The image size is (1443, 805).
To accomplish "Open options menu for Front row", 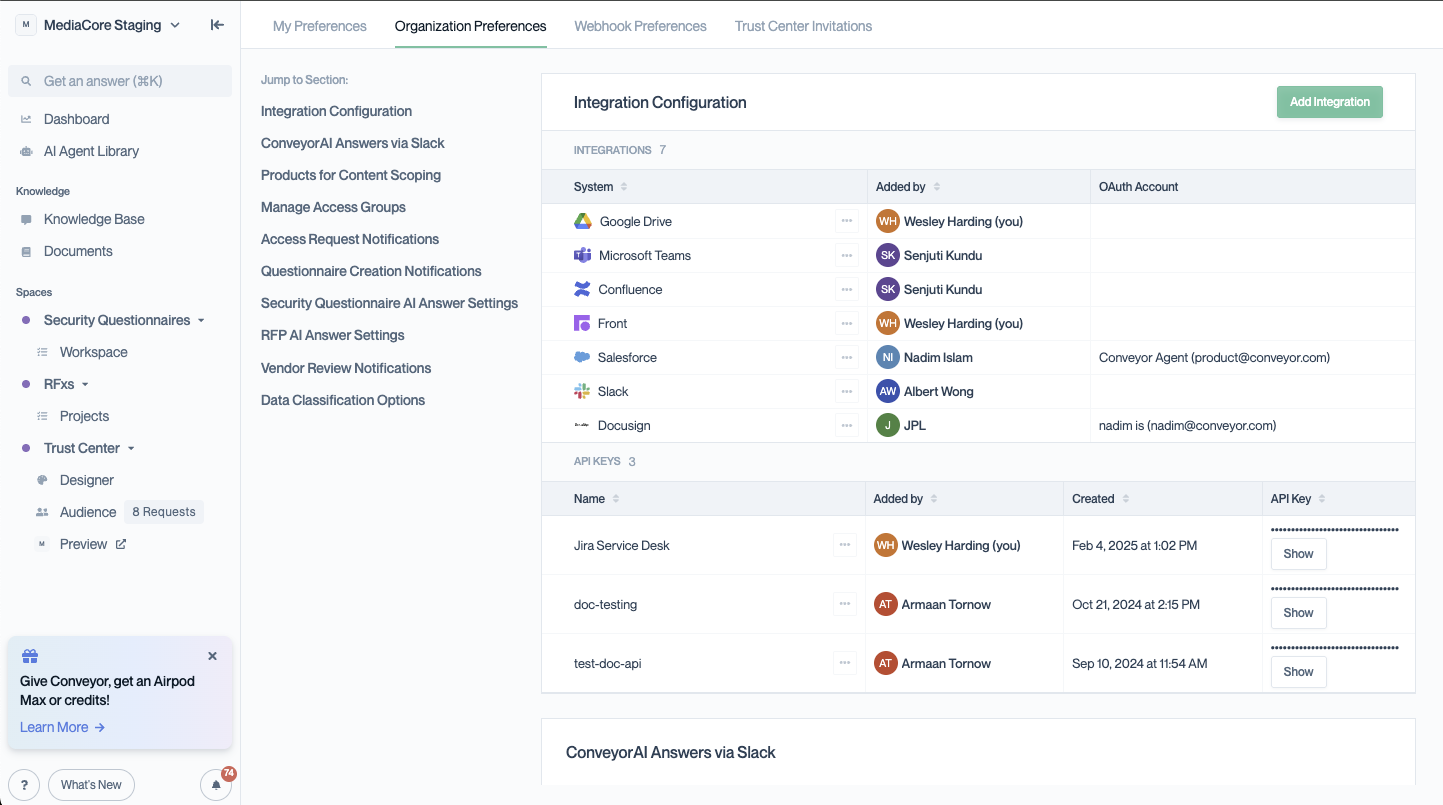I will [x=847, y=323].
